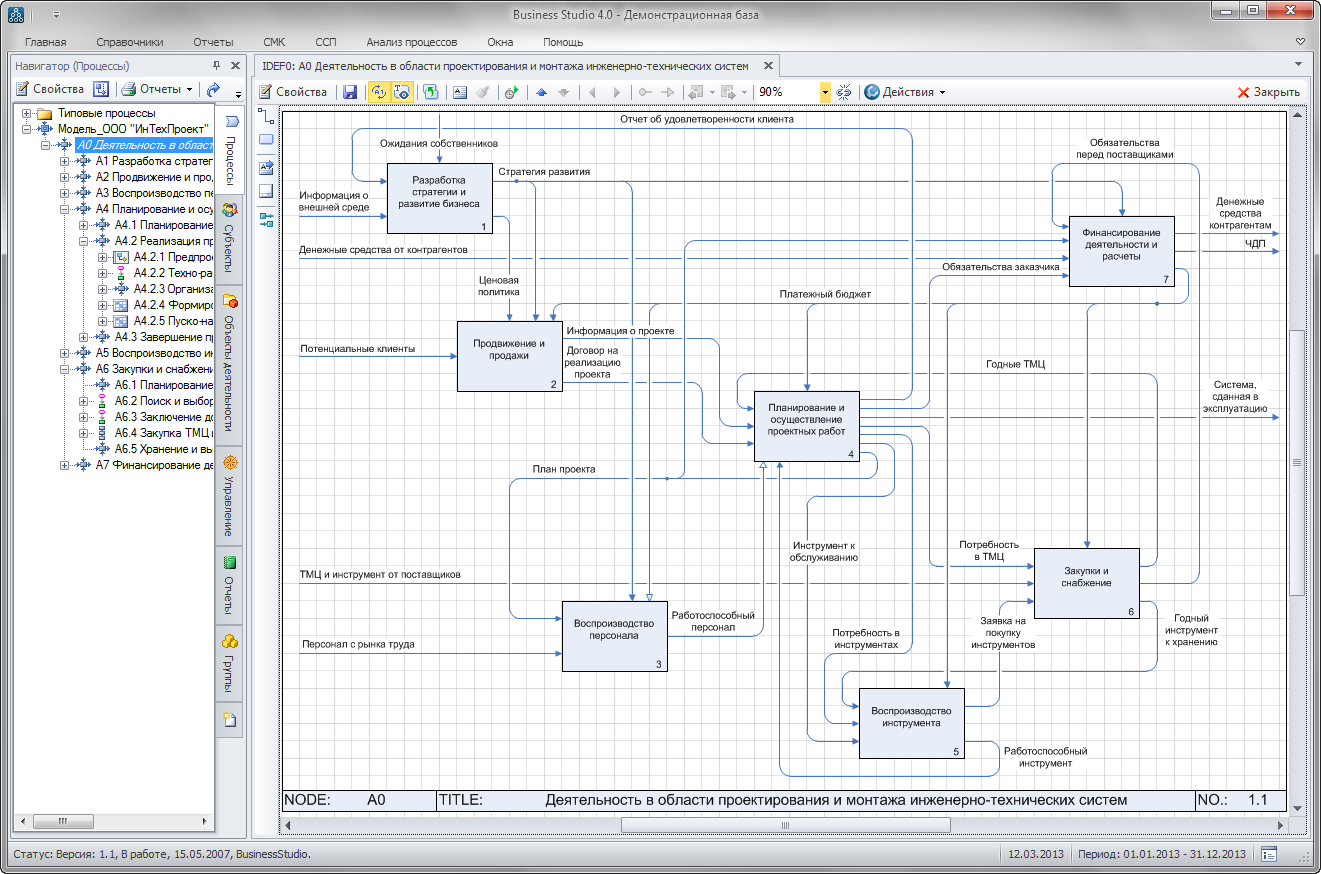Click the Save diagram floppy icon
The height and width of the screenshot is (874, 1321).
[350, 92]
